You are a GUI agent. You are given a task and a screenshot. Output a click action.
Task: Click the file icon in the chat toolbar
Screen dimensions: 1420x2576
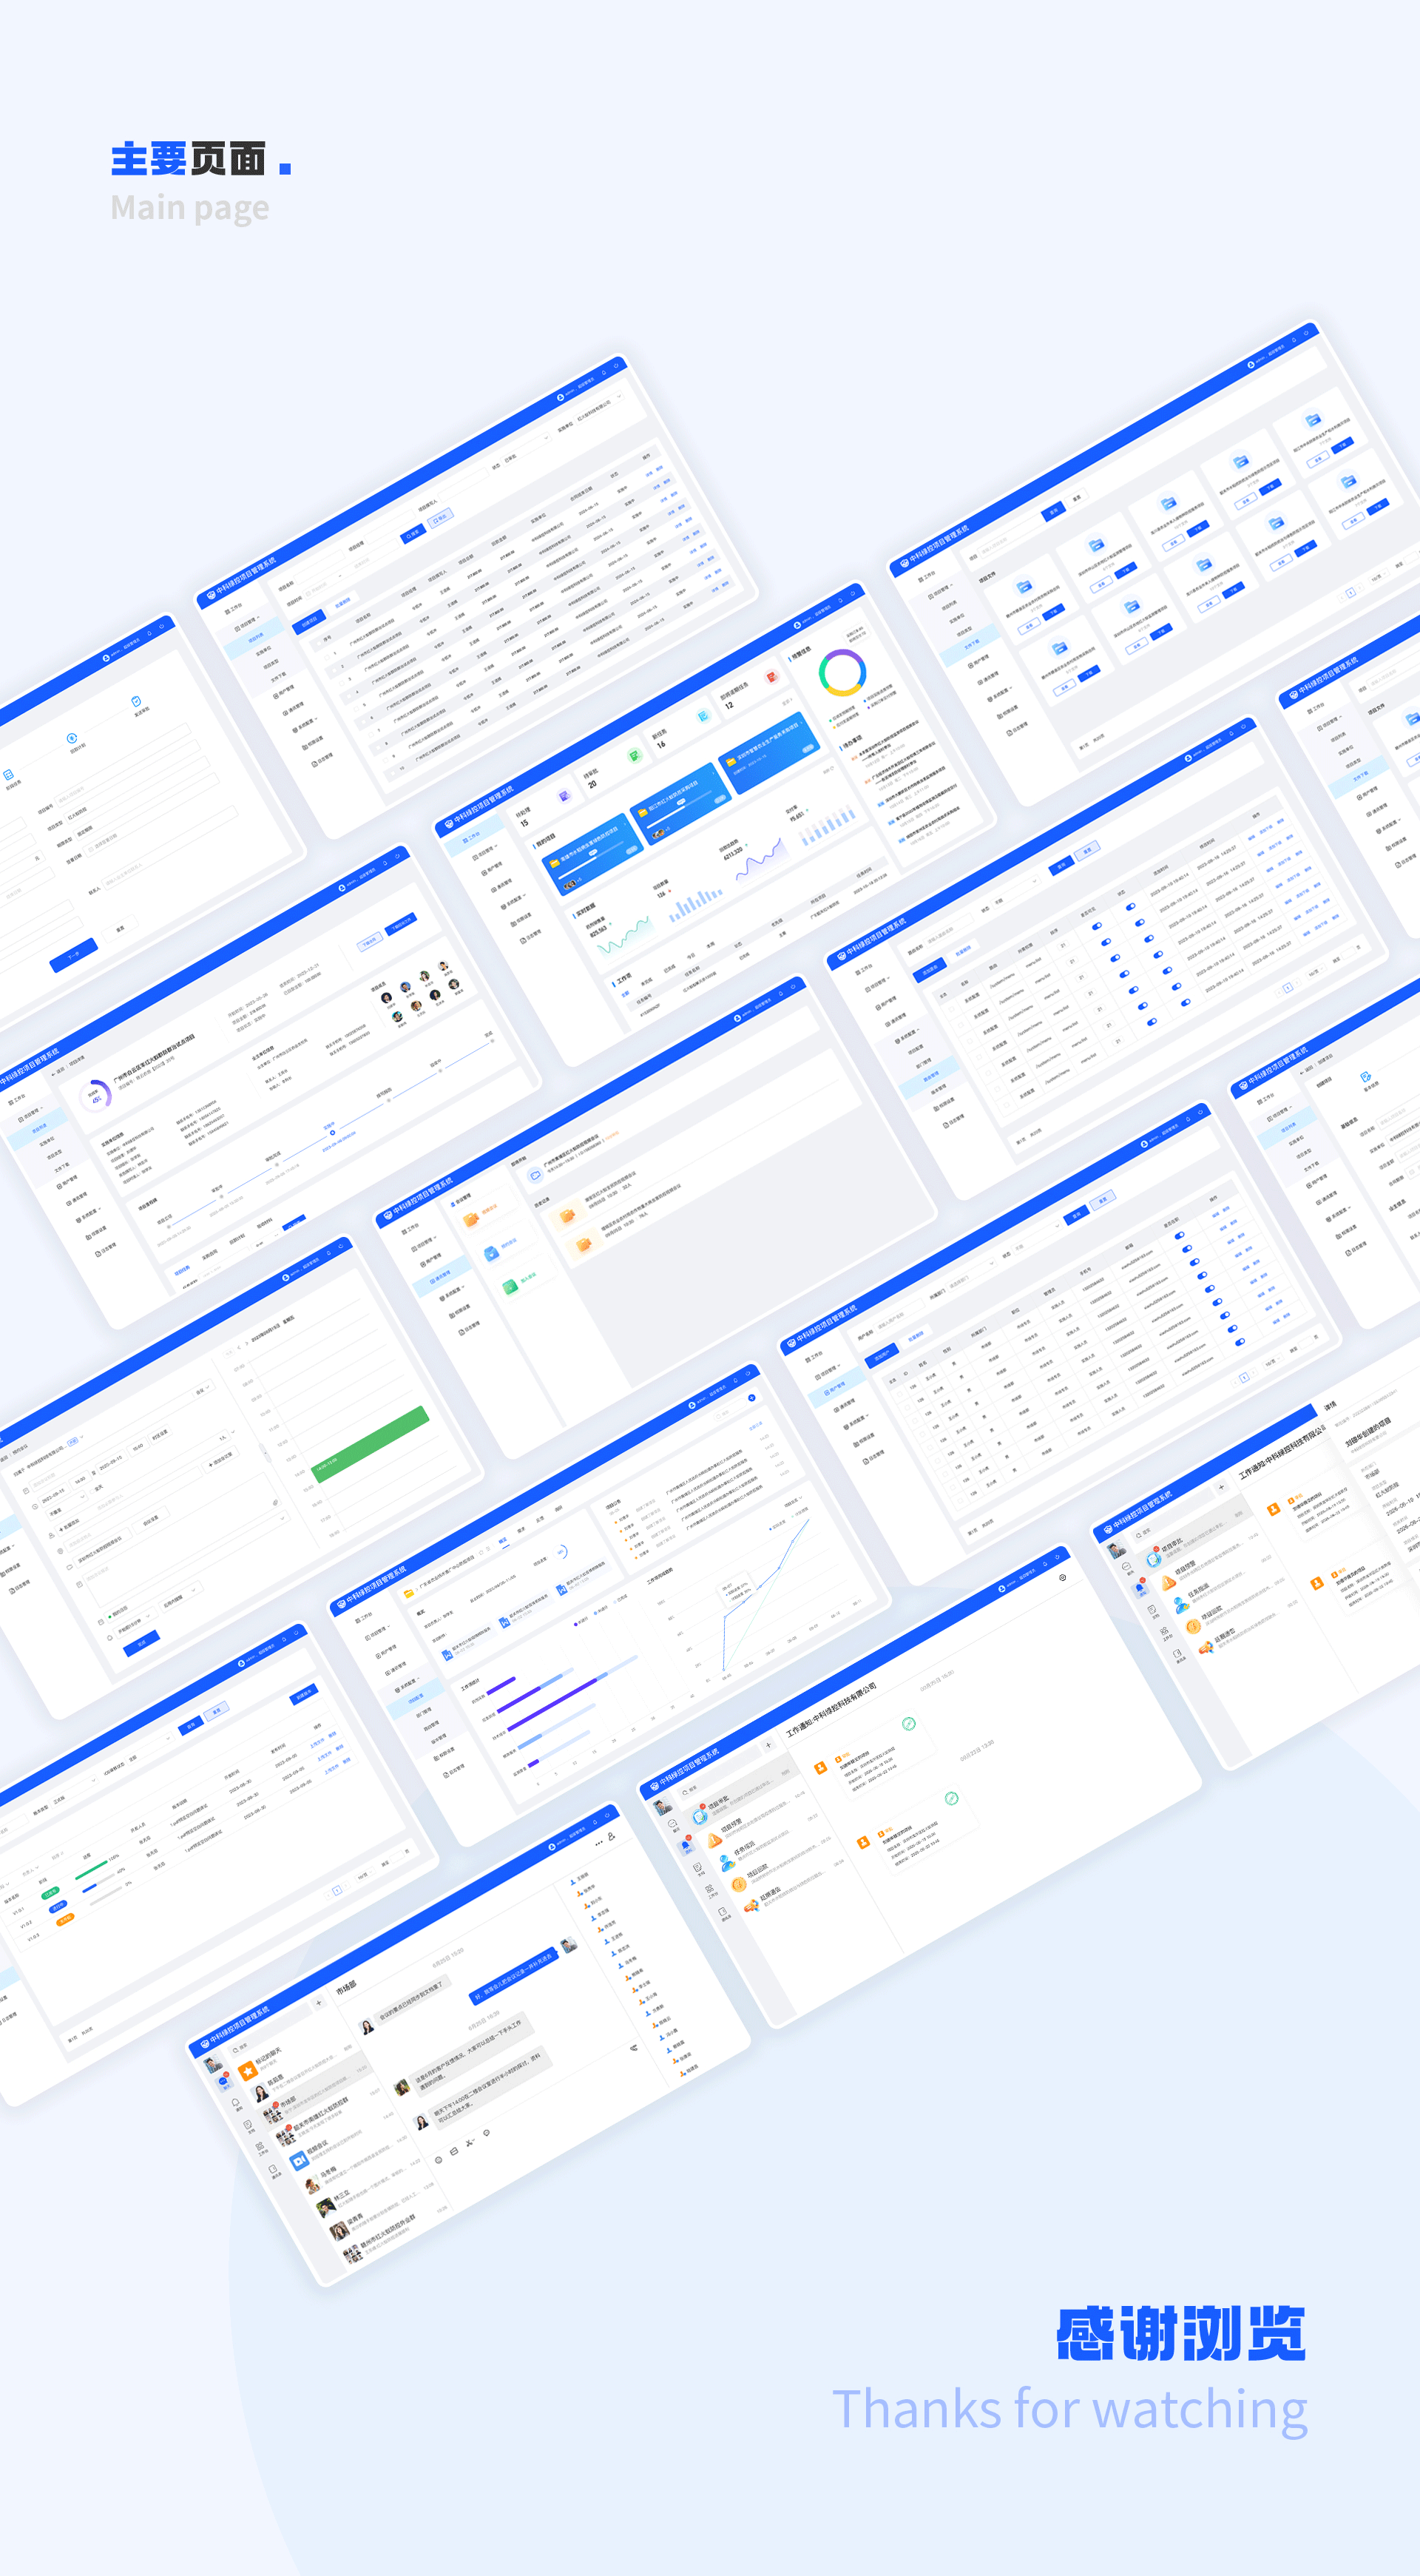[454, 2151]
